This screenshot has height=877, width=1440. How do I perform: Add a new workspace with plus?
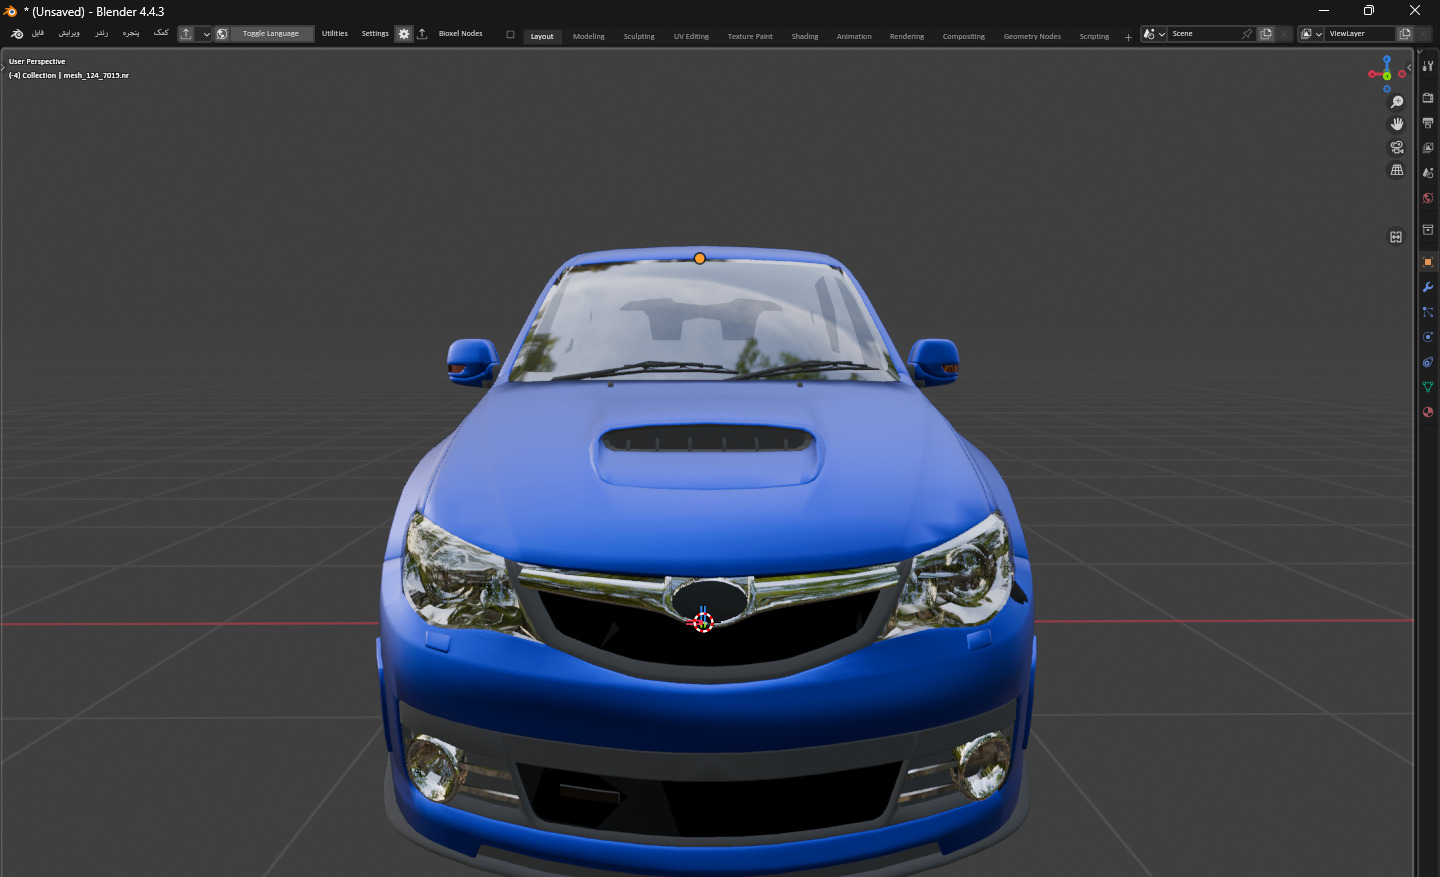[1128, 37]
